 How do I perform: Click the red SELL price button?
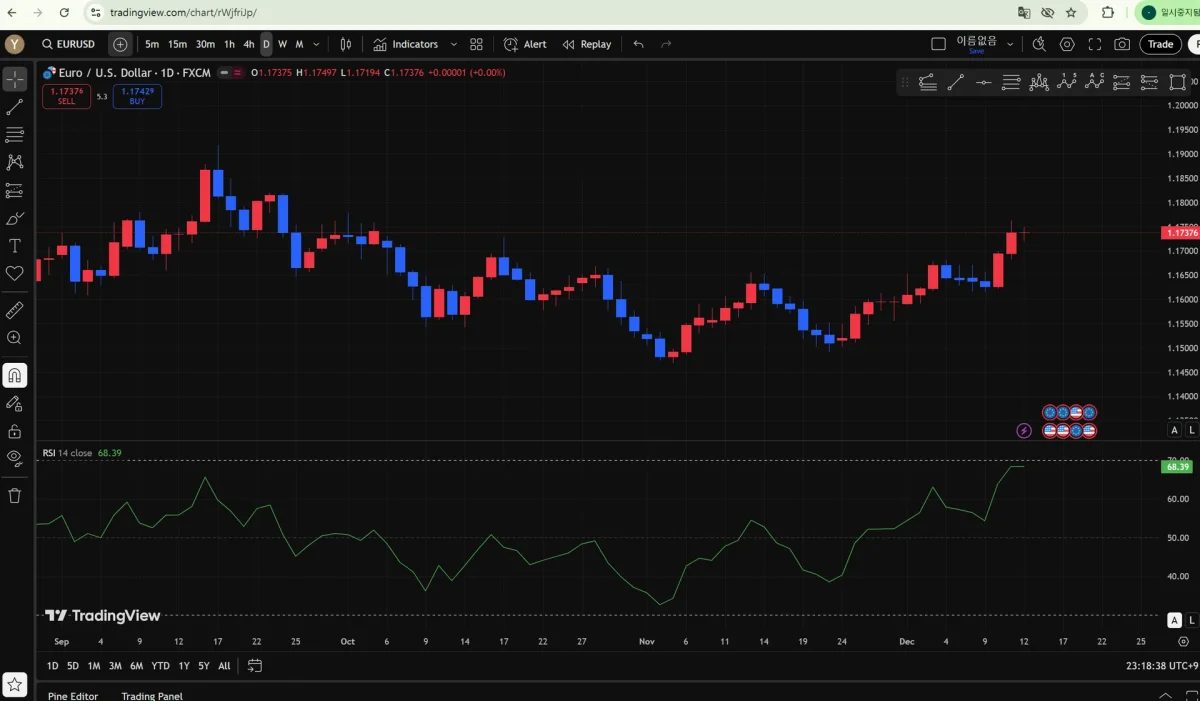point(66,96)
